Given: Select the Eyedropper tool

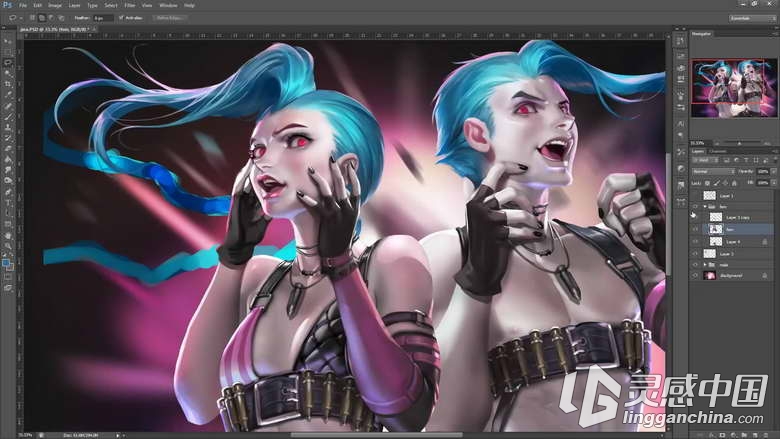Looking at the screenshot, I should click(x=8, y=94).
